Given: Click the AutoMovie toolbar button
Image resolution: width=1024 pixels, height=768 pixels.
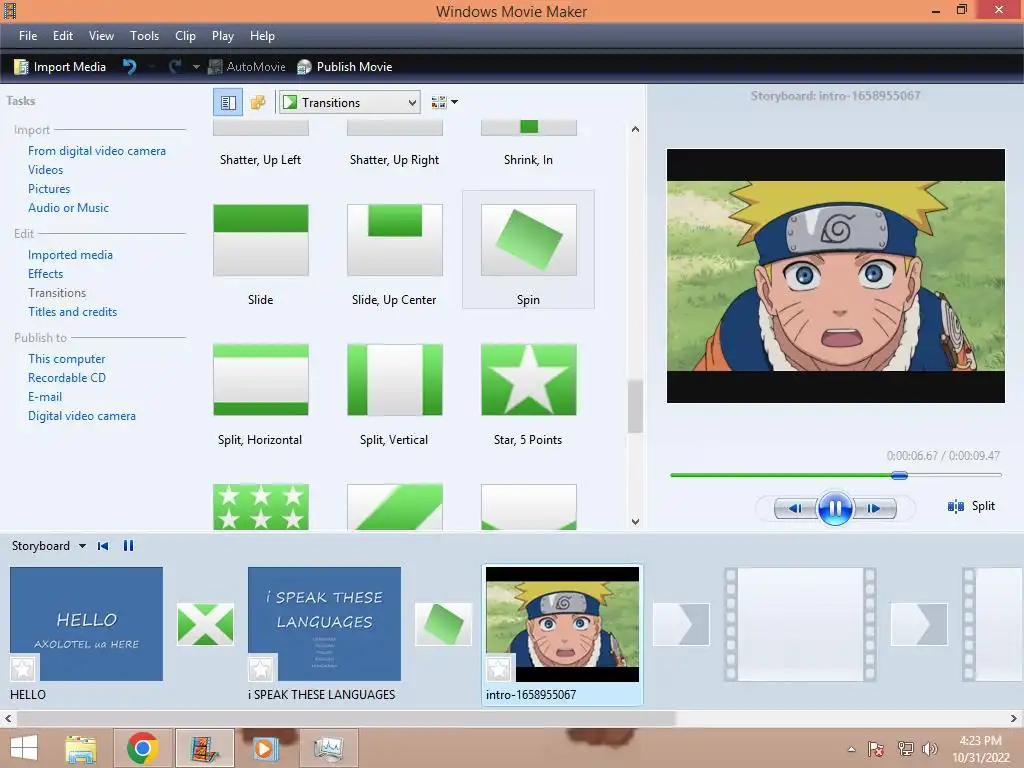Looking at the screenshot, I should pyautogui.click(x=247, y=67).
